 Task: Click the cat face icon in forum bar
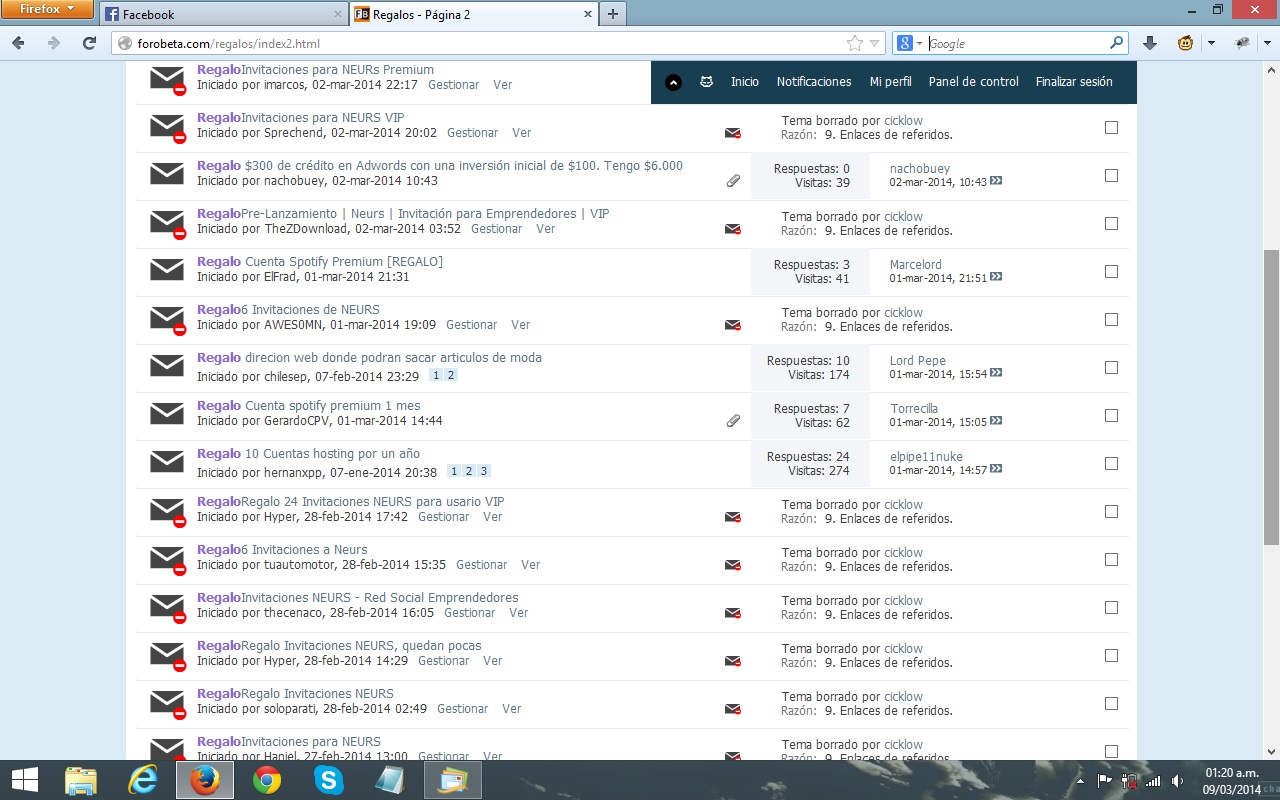pos(706,82)
